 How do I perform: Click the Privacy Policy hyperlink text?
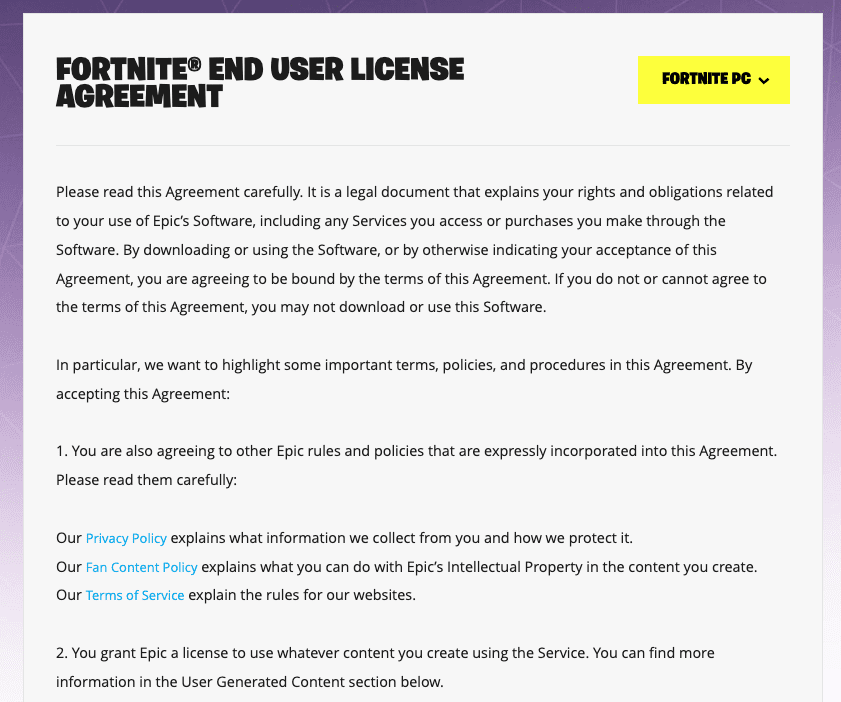point(126,538)
